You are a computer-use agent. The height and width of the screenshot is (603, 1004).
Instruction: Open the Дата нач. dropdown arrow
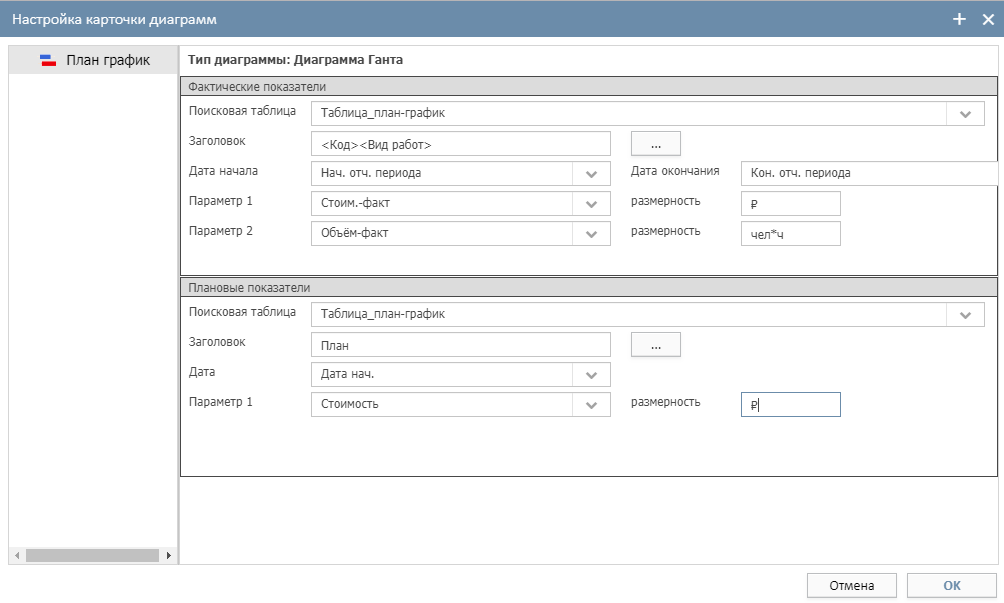pyautogui.click(x=591, y=375)
